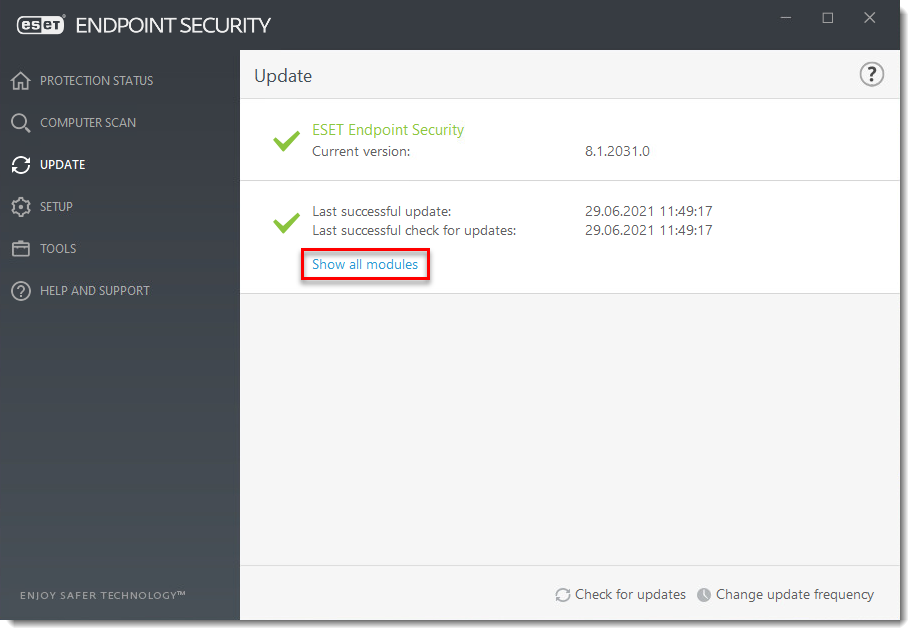
Task: Maximize the ESET window
Action: pyautogui.click(x=828, y=18)
